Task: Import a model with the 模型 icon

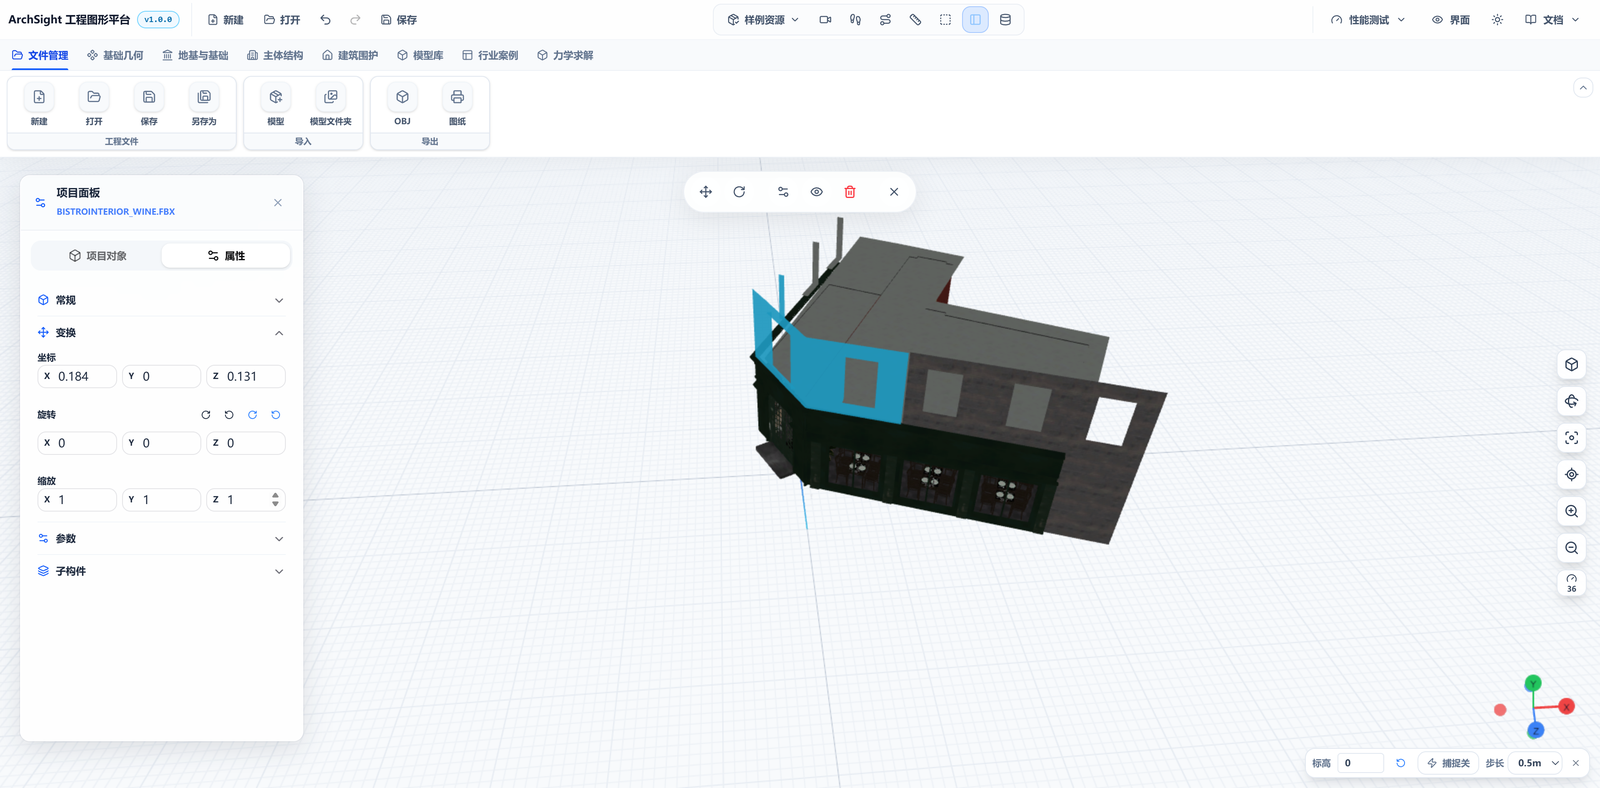Action: pyautogui.click(x=276, y=97)
